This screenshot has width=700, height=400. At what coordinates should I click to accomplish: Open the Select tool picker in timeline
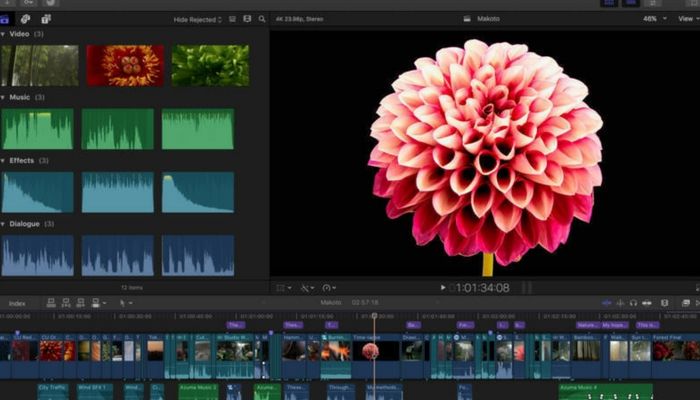click(x=125, y=303)
